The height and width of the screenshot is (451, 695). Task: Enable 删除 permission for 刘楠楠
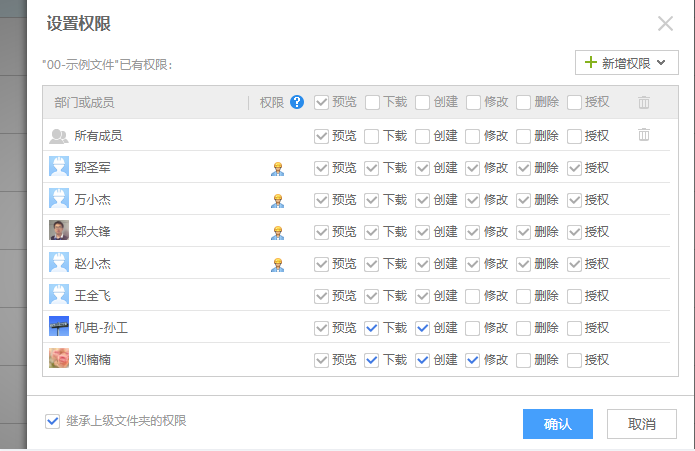[523, 360]
